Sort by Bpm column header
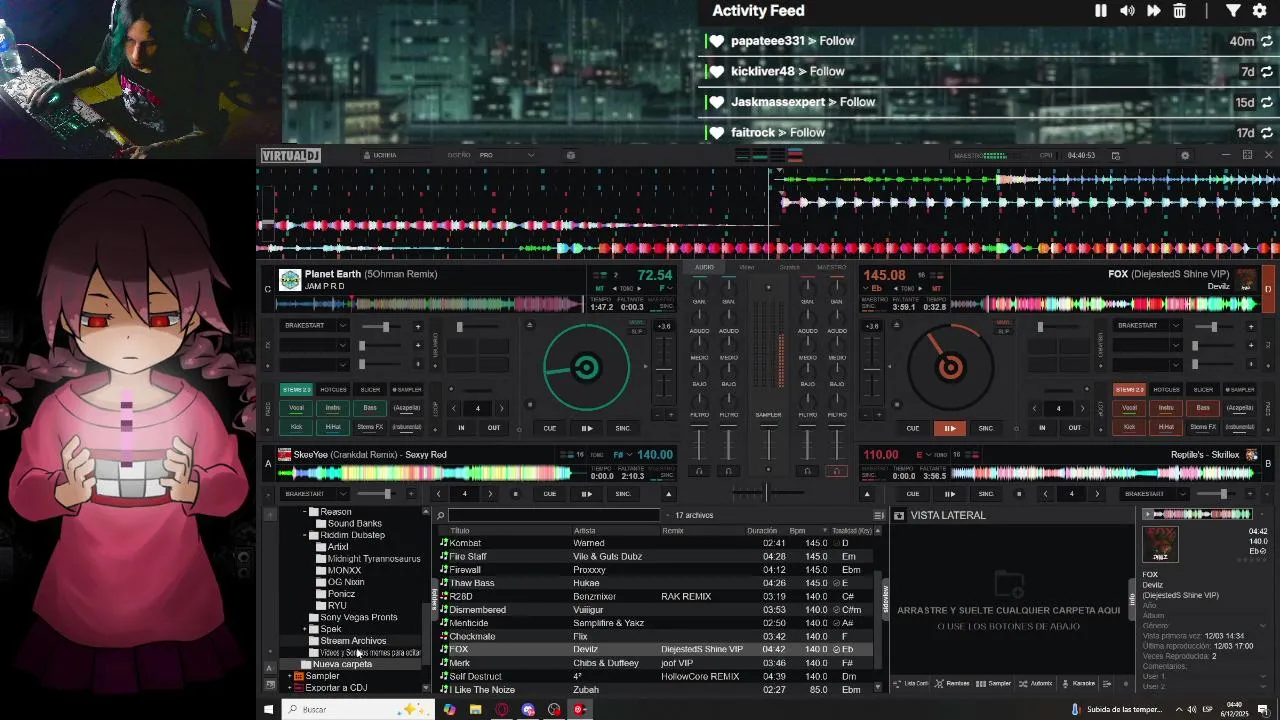 797,531
